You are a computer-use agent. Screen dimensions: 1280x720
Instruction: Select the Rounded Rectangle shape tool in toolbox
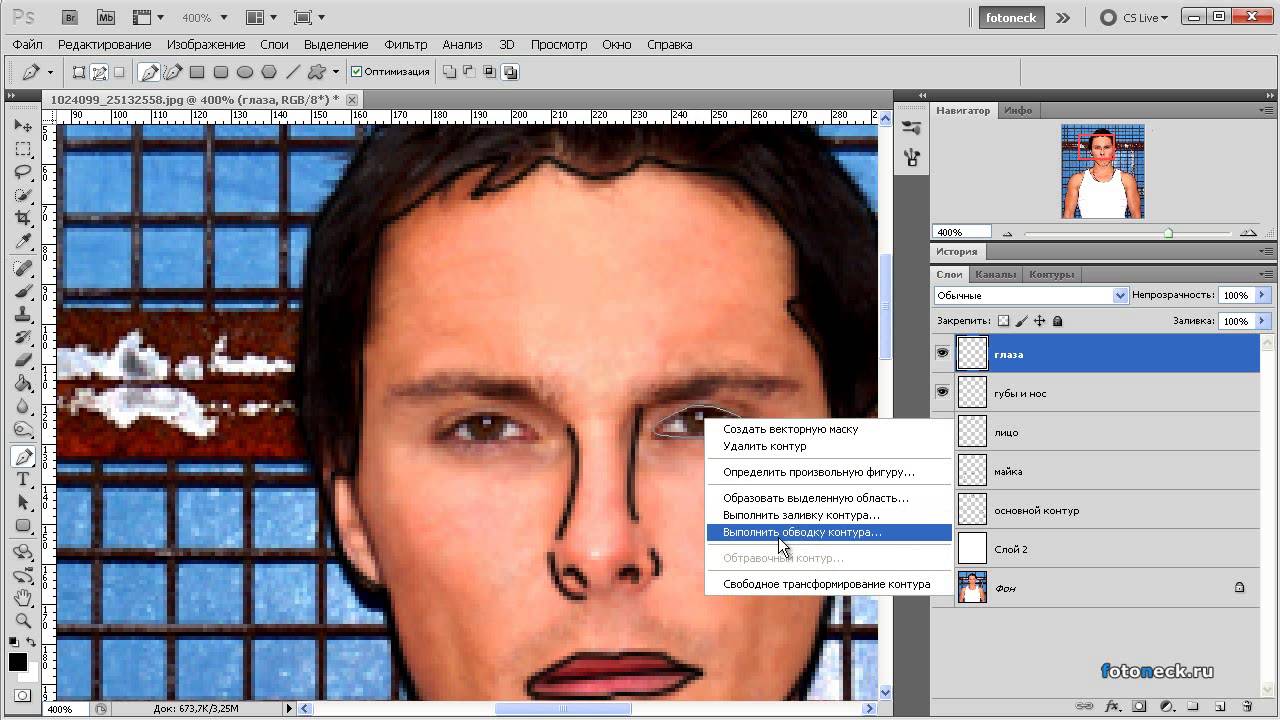point(22,526)
